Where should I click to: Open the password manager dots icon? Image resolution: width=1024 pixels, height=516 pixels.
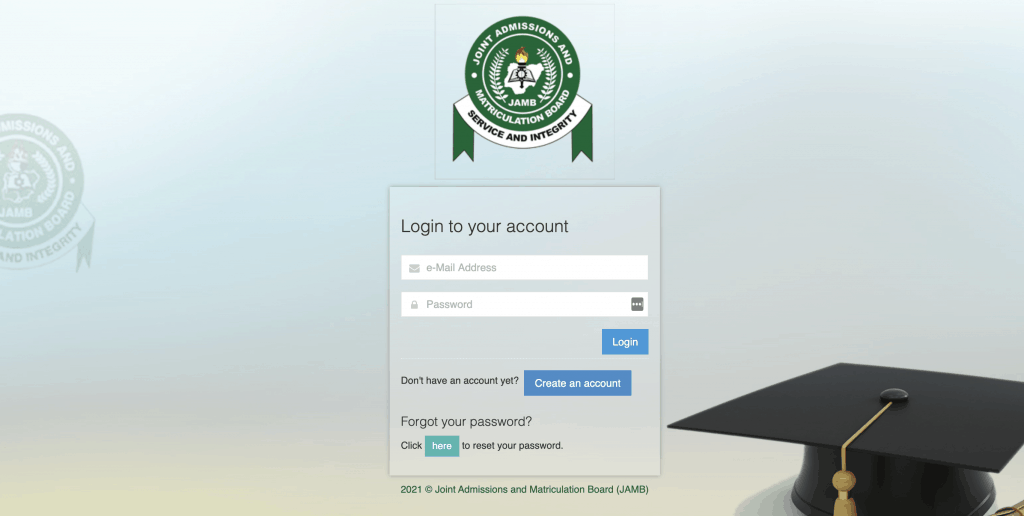click(x=637, y=304)
